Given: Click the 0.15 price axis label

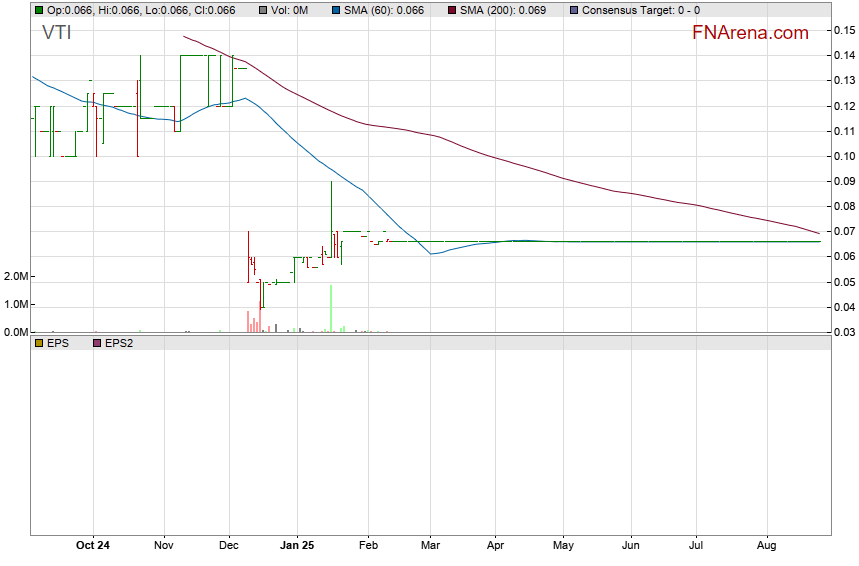Looking at the screenshot, I should [843, 30].
